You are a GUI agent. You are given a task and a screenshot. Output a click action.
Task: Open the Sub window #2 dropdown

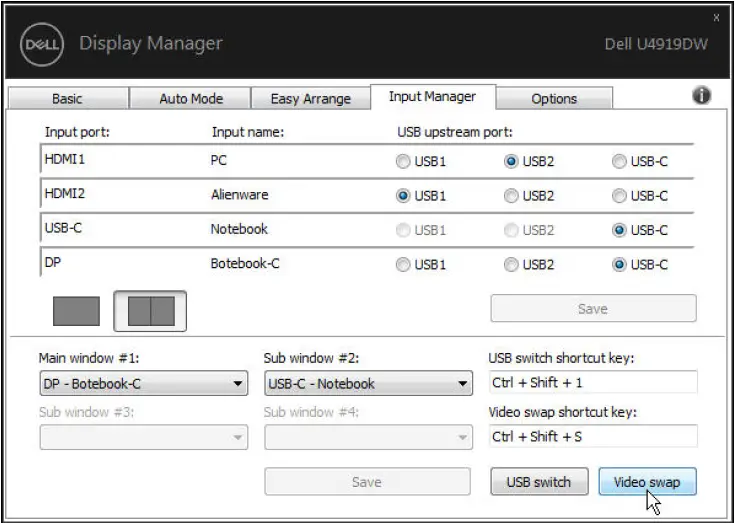tap(368, 383)
